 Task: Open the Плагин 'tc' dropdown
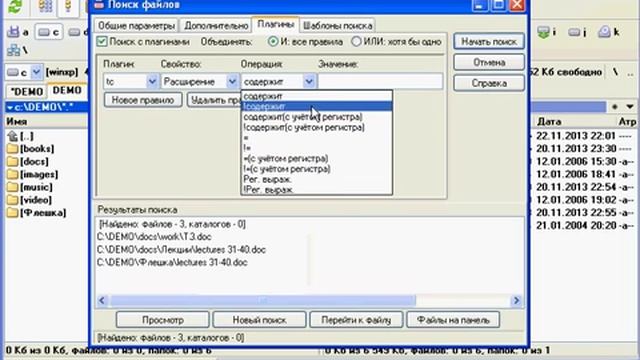pyautogui.click(x=152, y=82)
